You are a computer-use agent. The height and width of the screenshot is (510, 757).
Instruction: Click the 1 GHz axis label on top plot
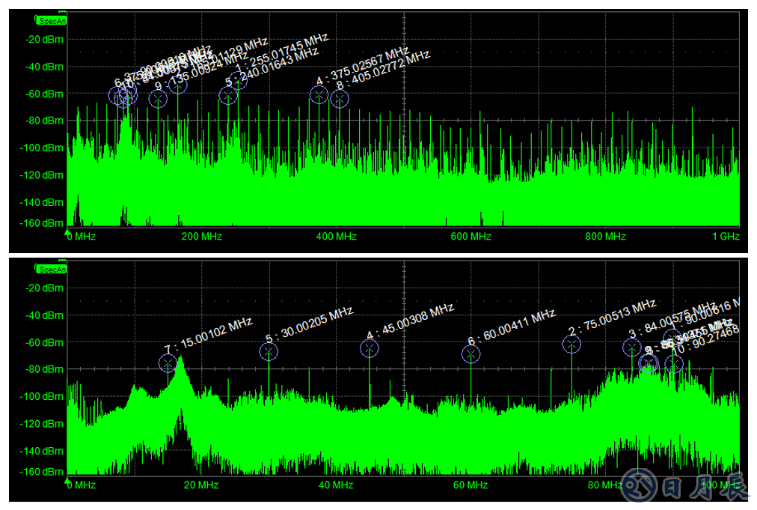pos(726,237)
